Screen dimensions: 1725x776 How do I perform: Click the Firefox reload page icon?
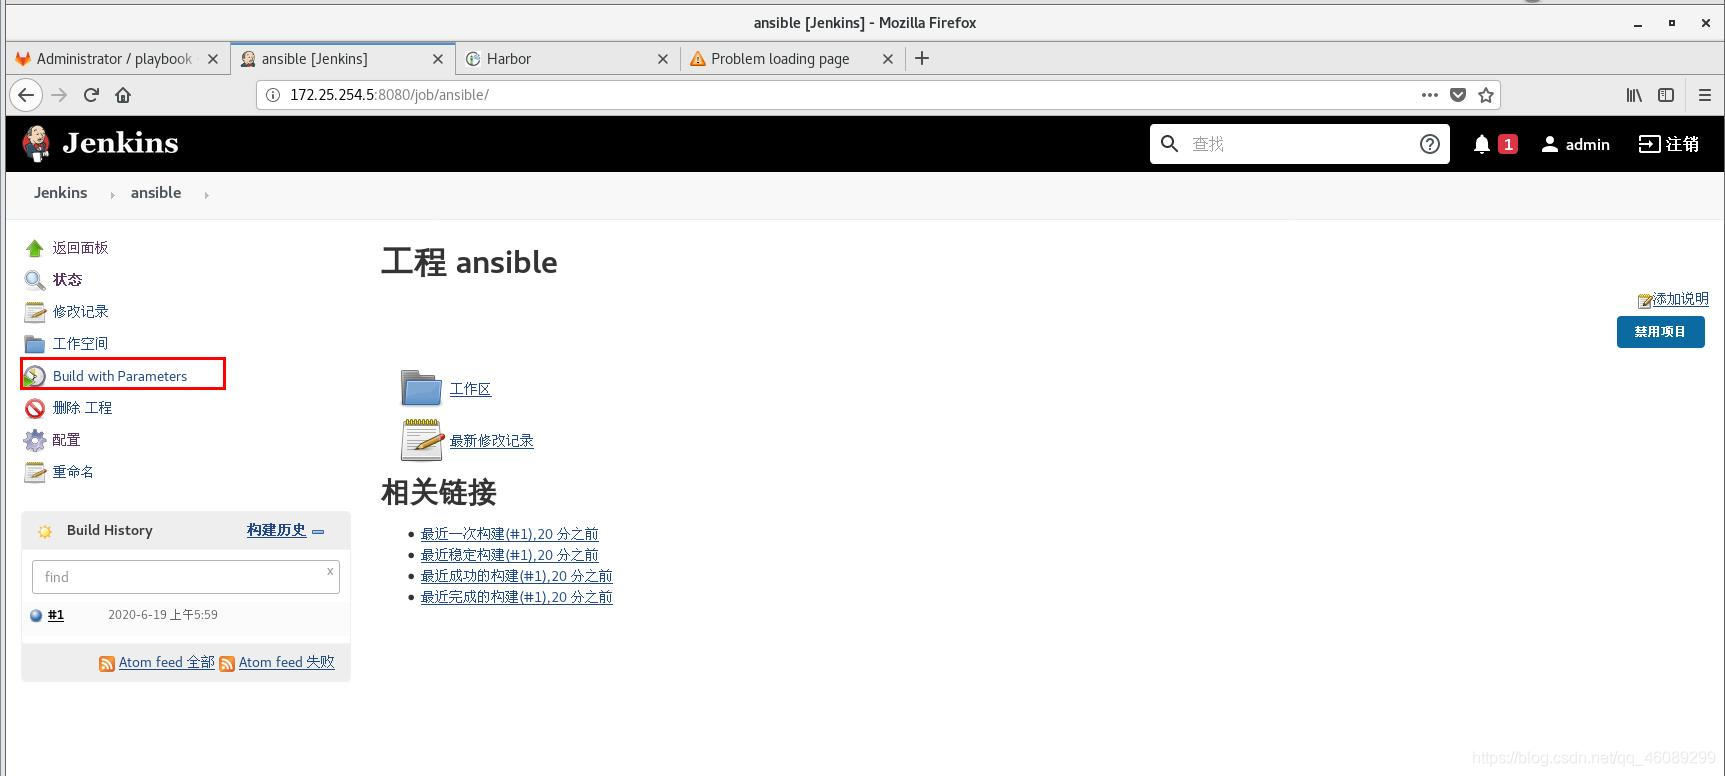click(91, 95)
